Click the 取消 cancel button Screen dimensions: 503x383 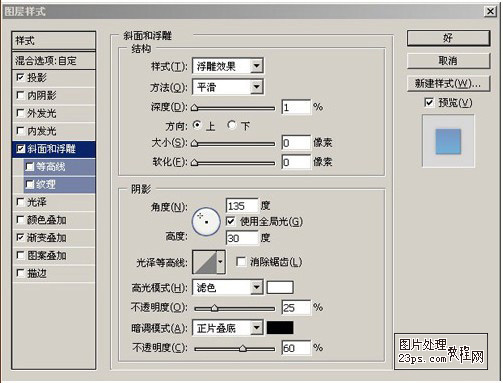coord(448,61)
